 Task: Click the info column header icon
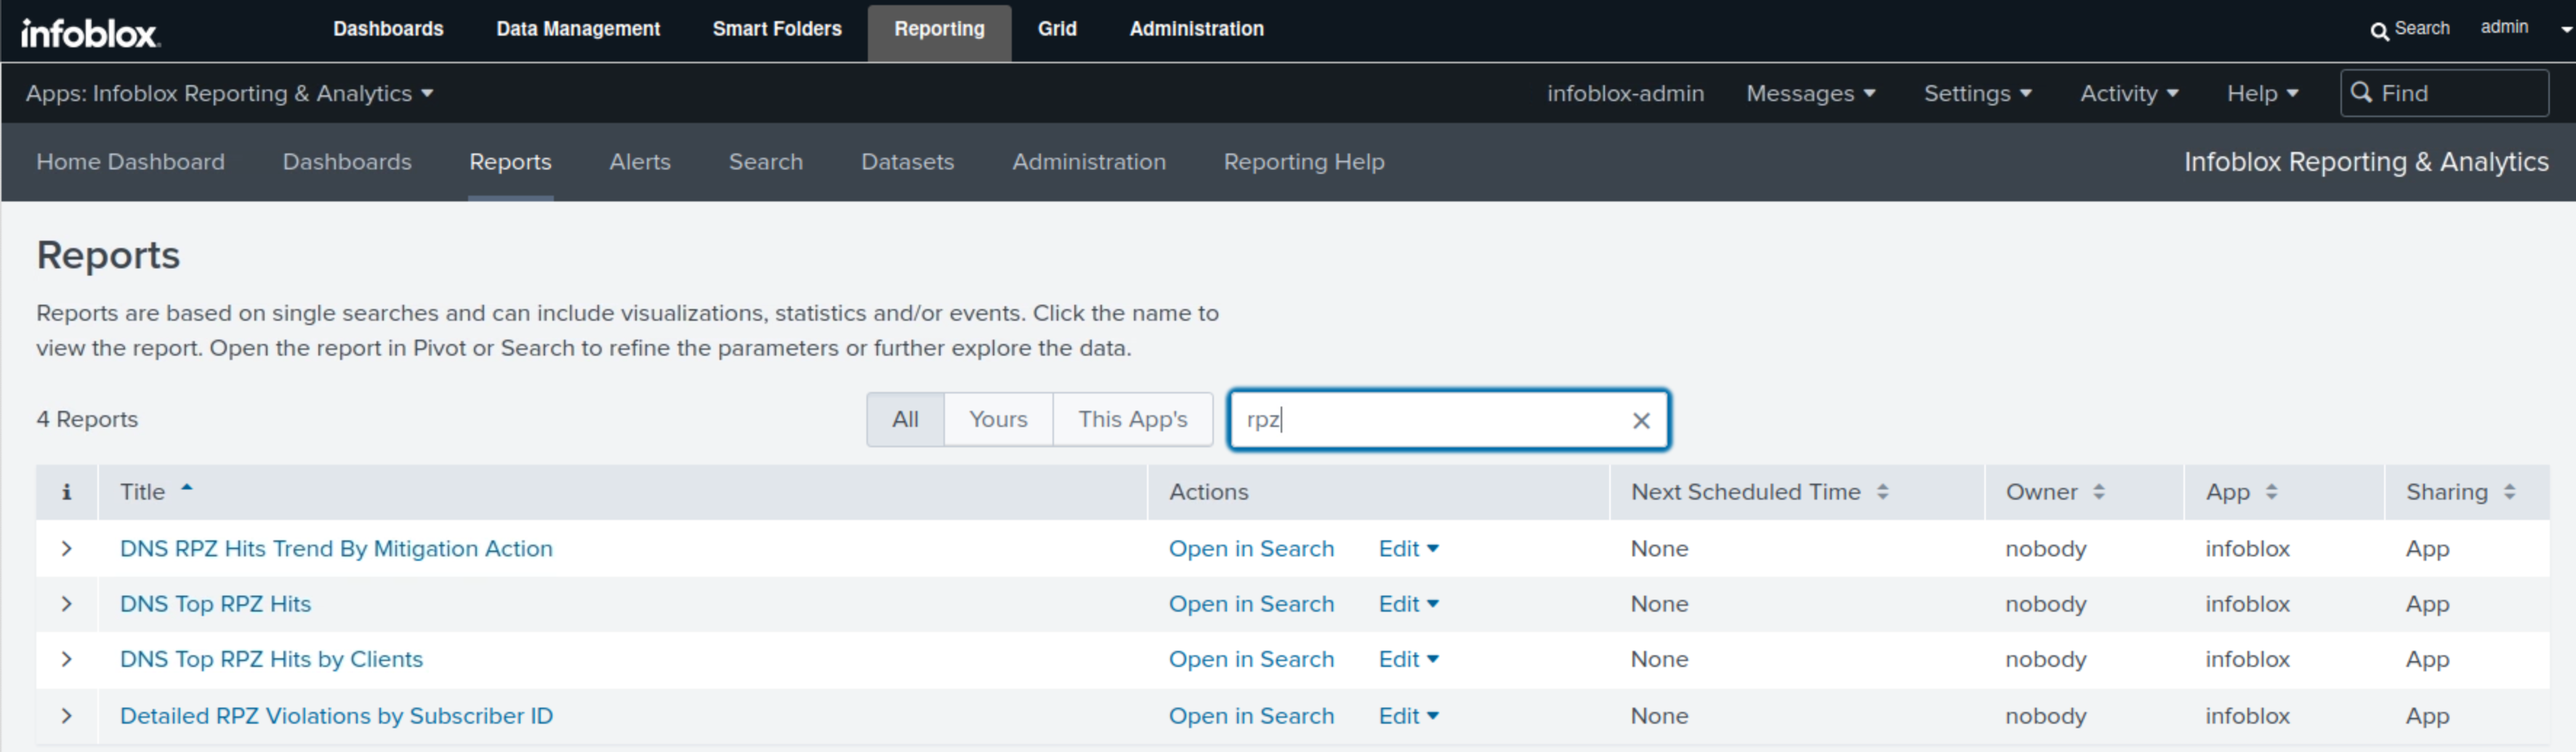[x=66, y=492]
